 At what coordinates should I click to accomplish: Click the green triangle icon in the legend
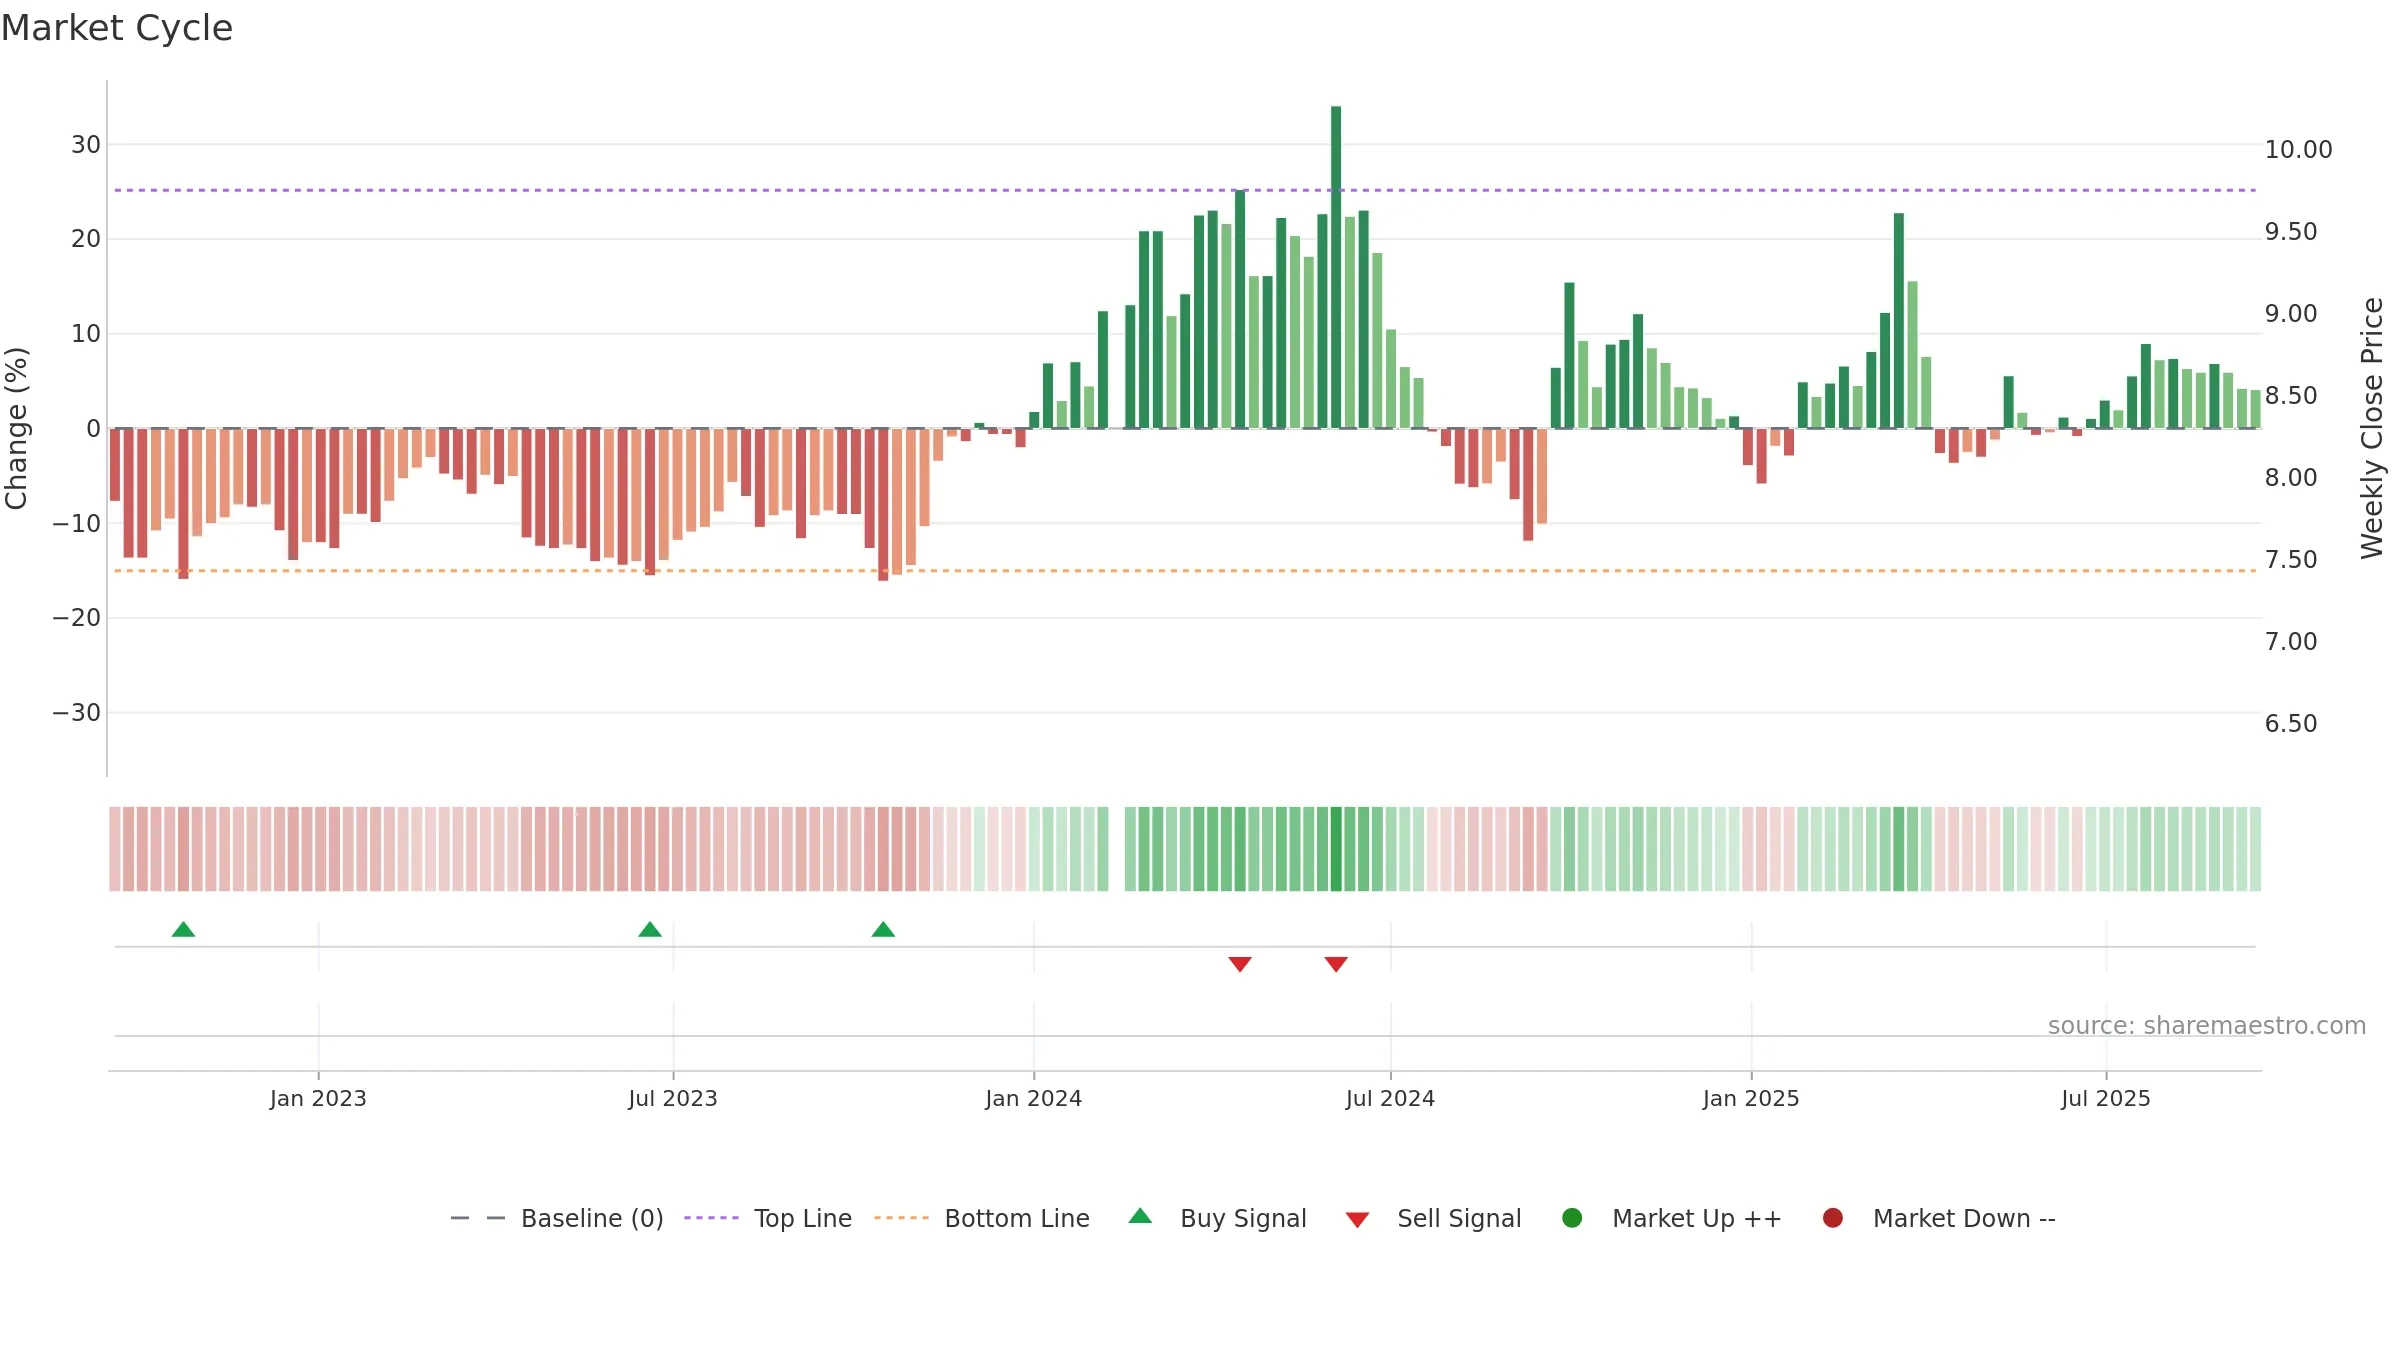point(1140,1217)
